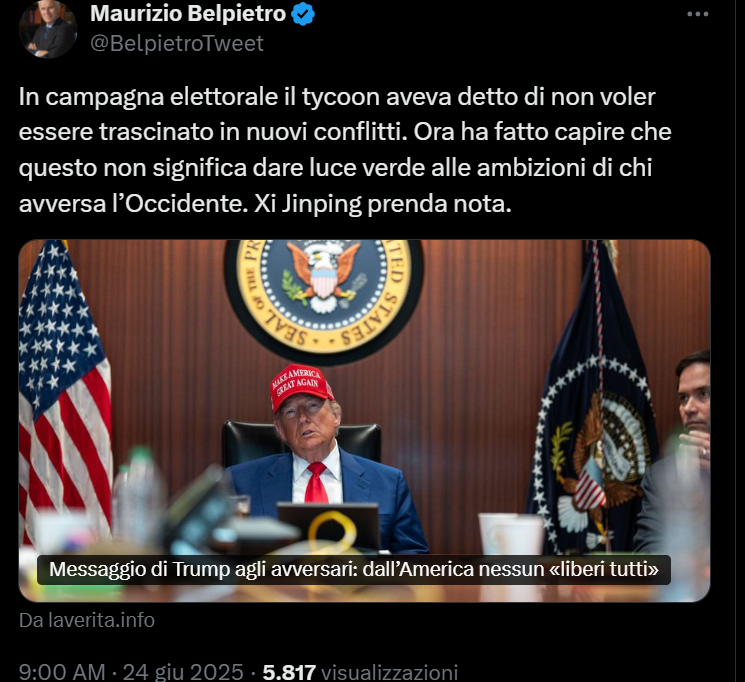Open Maurizio Belpietro's profile avatar
Viewport: 745px width, 682px height.
click(48, 29)
